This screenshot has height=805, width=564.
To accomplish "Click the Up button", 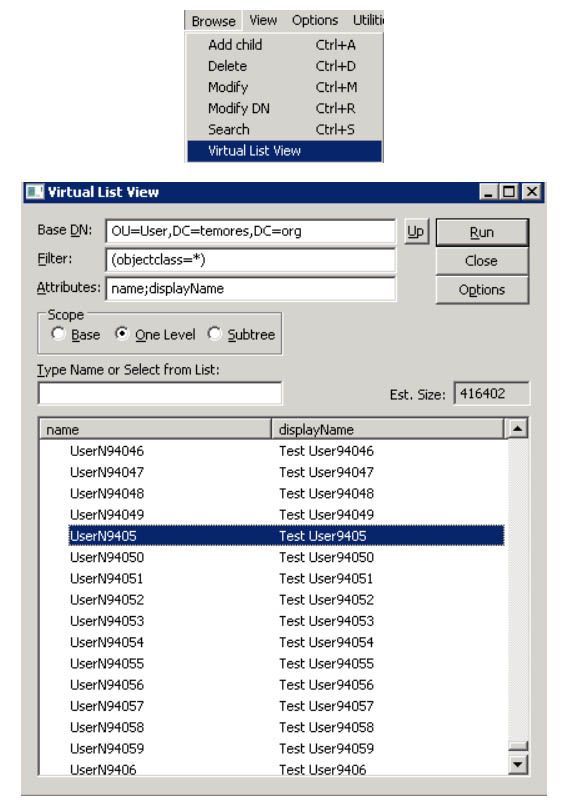I will [416, 232].
